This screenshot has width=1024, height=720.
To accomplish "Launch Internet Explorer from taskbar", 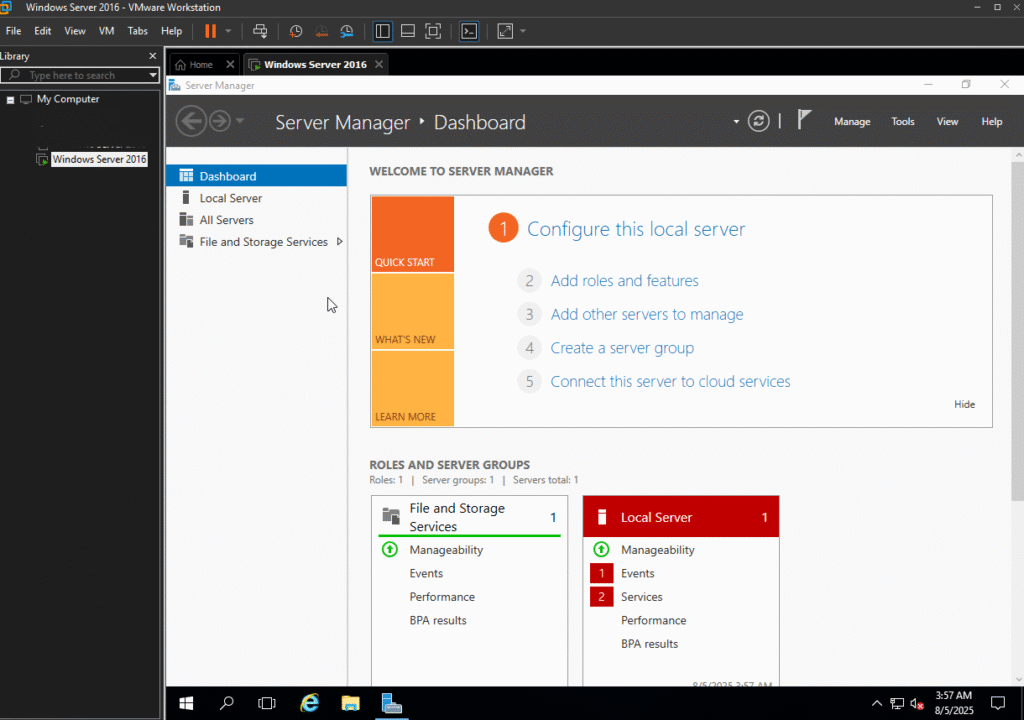I will tap(309, 703).
